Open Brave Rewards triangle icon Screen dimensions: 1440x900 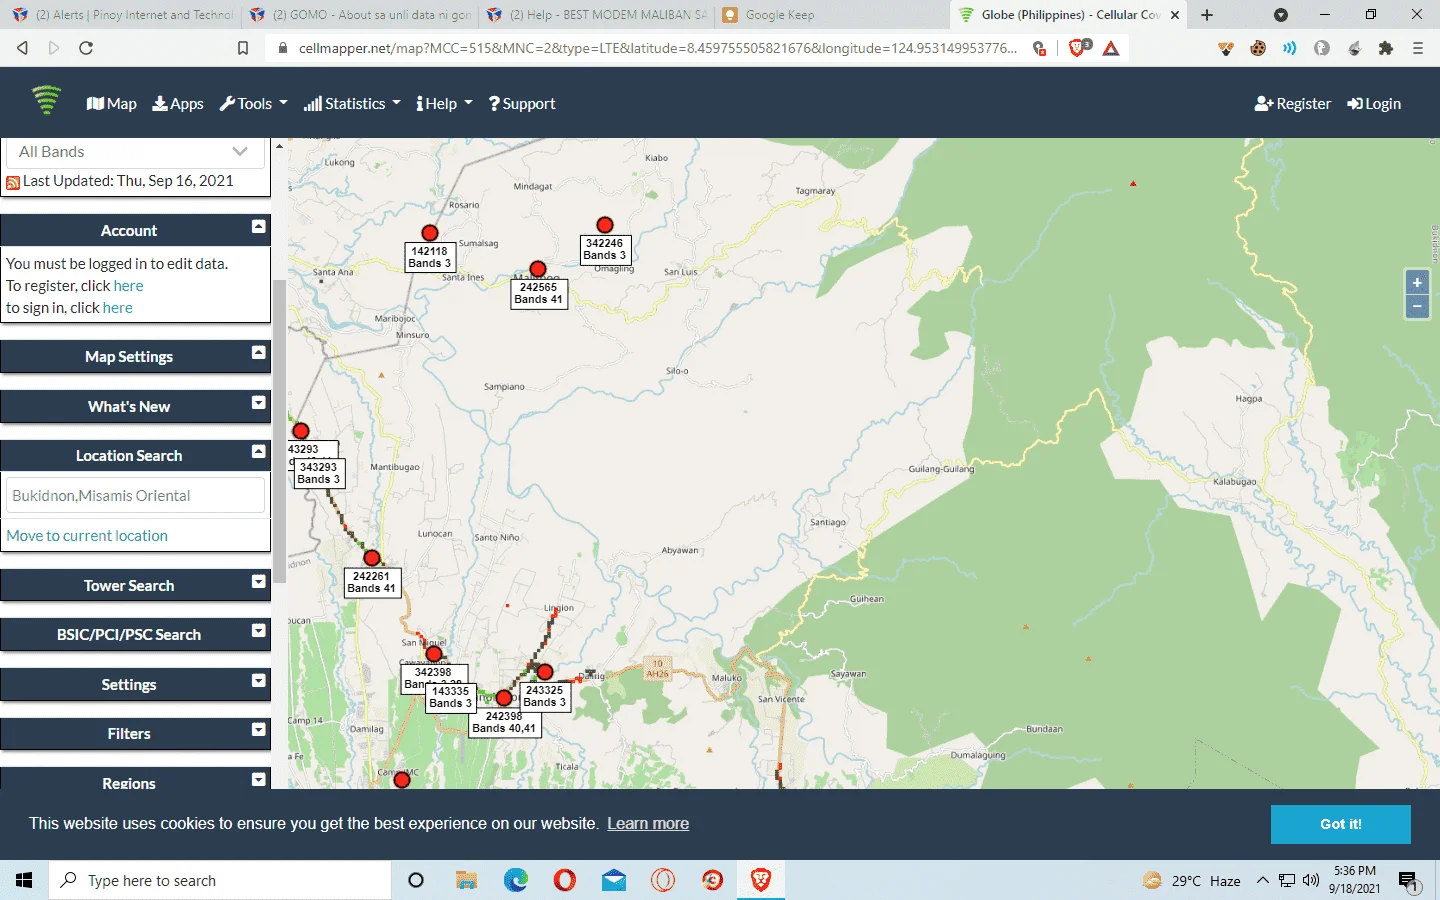click(1111, 48)
